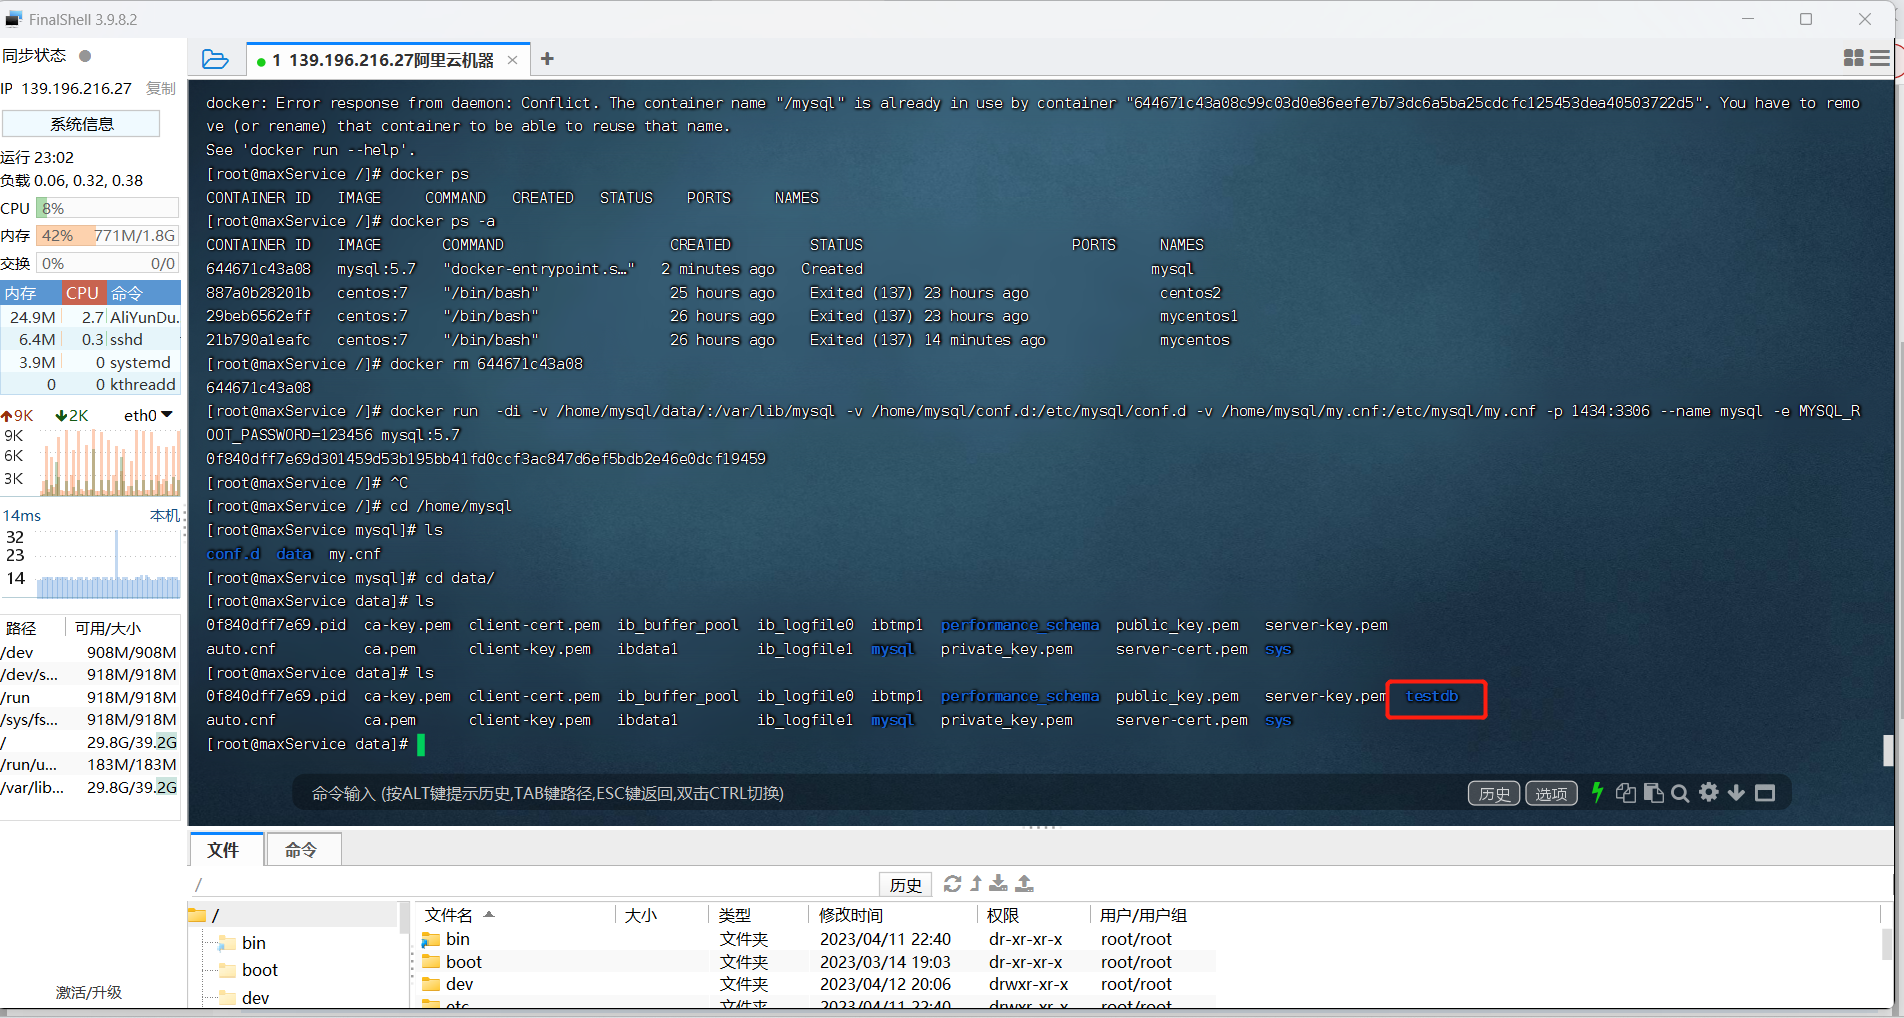The image size is (1904, 1018).
Task: Sort files by 大小 column
Action: [661, 915]
